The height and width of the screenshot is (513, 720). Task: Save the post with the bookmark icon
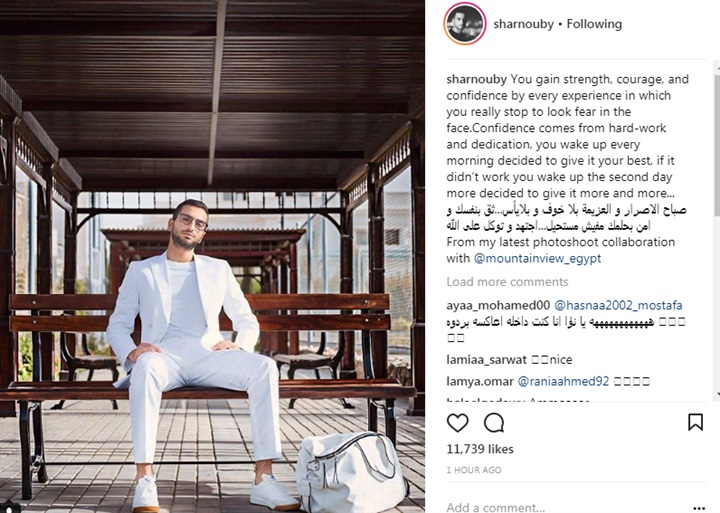[695, 422]
